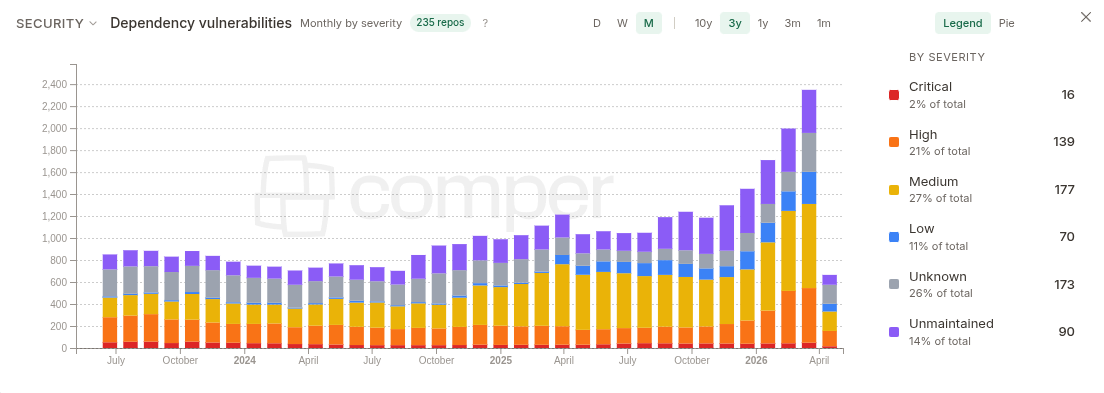Select monthly (M) granularity
The image size is (1104, 393).
(648, 23)
